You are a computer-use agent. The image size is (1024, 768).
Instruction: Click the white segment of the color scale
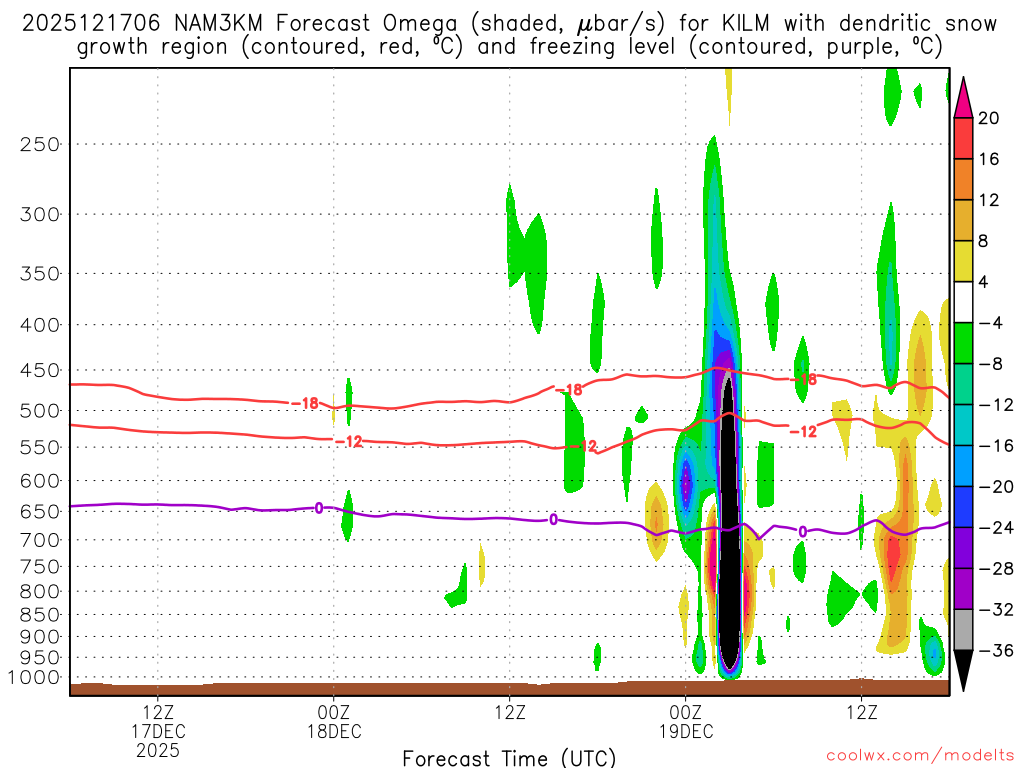pyautogui.click(x=963, y=302)
